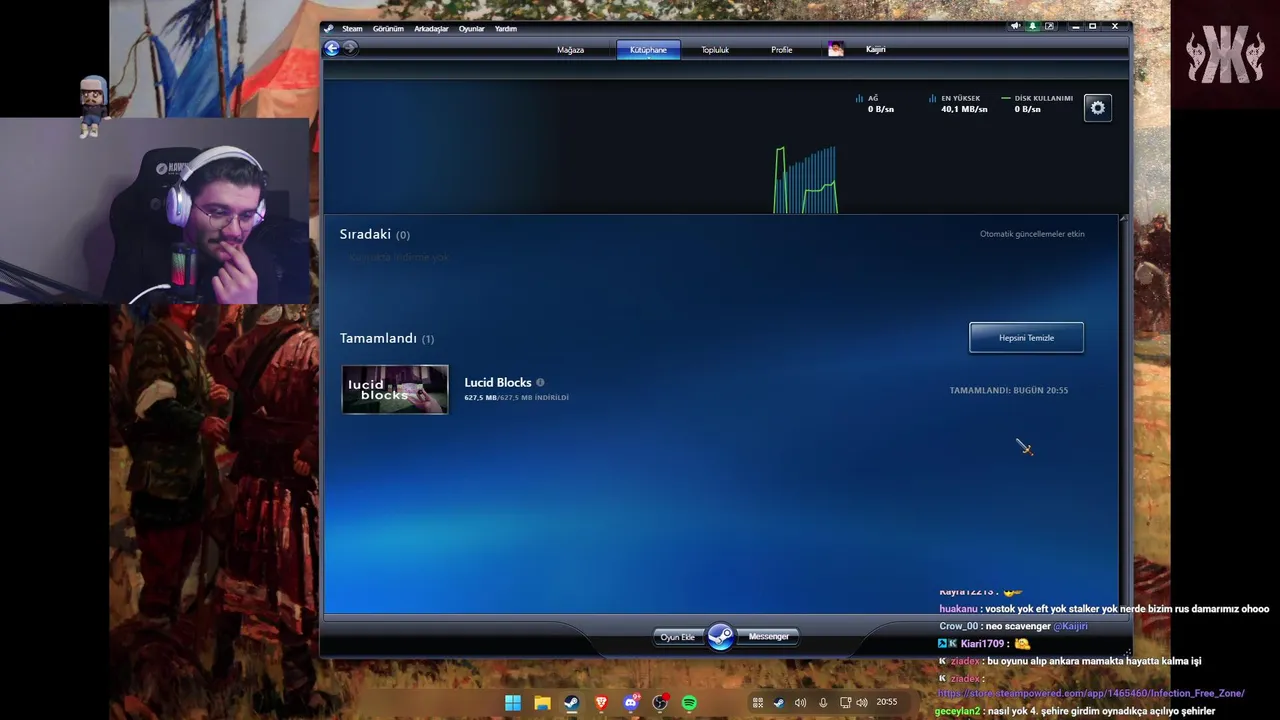Go back with the blue arrow button
1280x720 pixels.
pyautogui.click(x=332, y=48)
